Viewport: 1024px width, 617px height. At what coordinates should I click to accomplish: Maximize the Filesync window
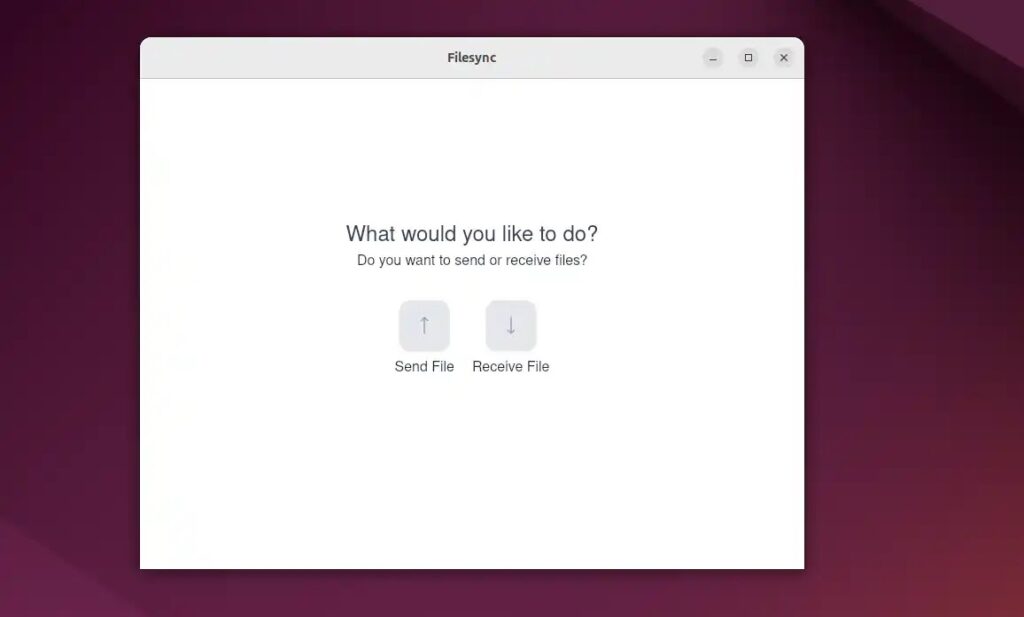(748, 58)
